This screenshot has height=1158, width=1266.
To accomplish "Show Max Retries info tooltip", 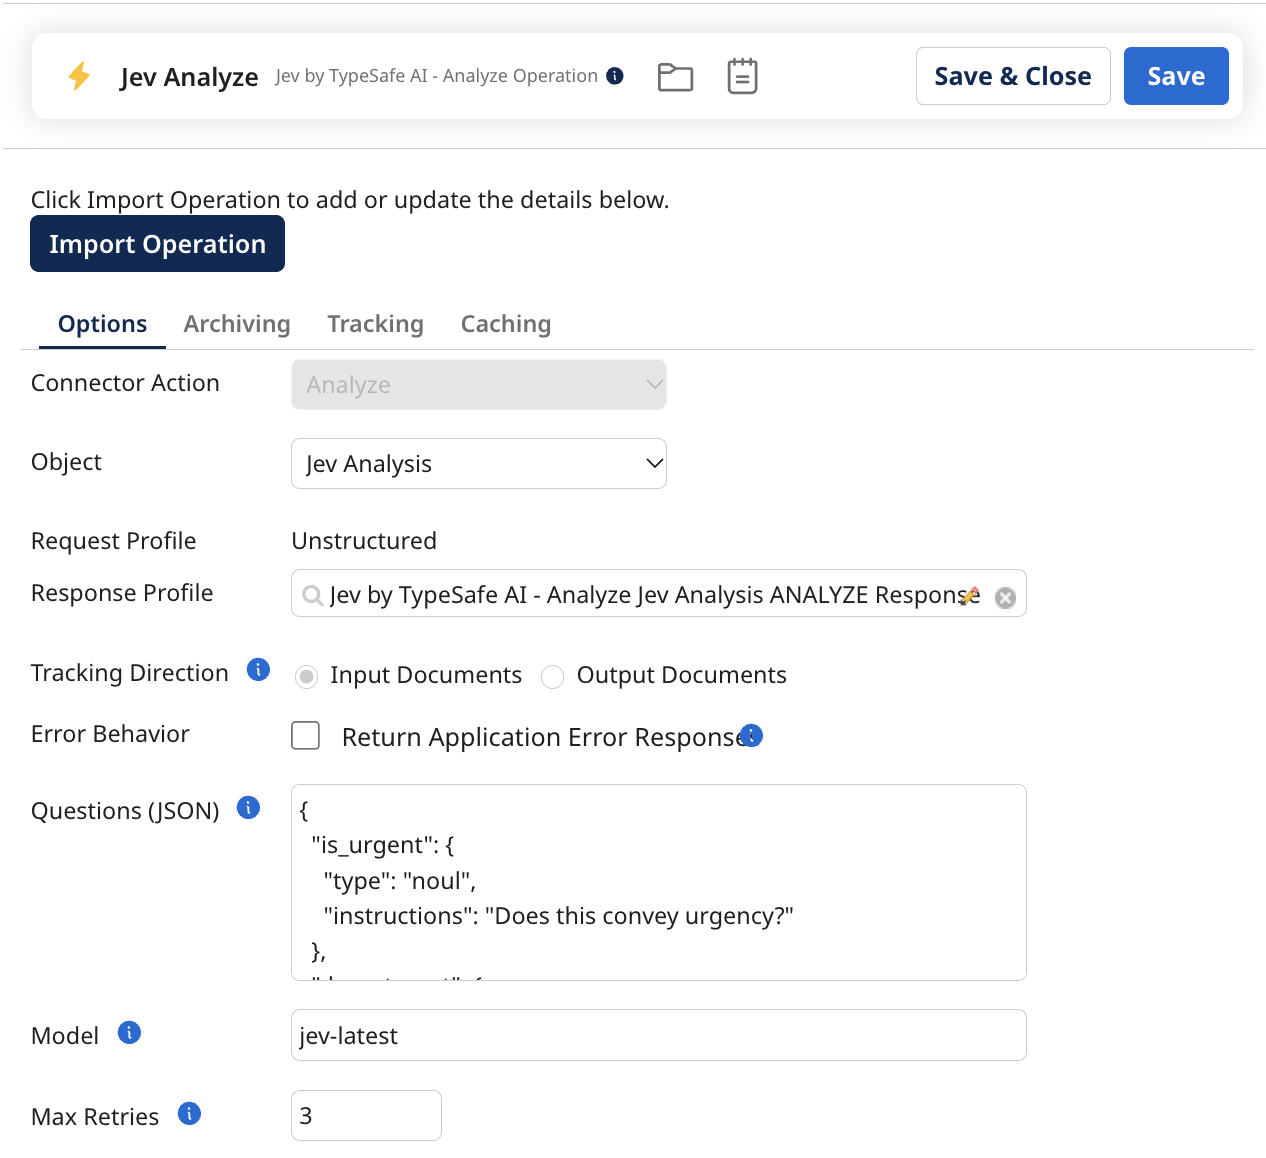I will (x=189, y=1113).
